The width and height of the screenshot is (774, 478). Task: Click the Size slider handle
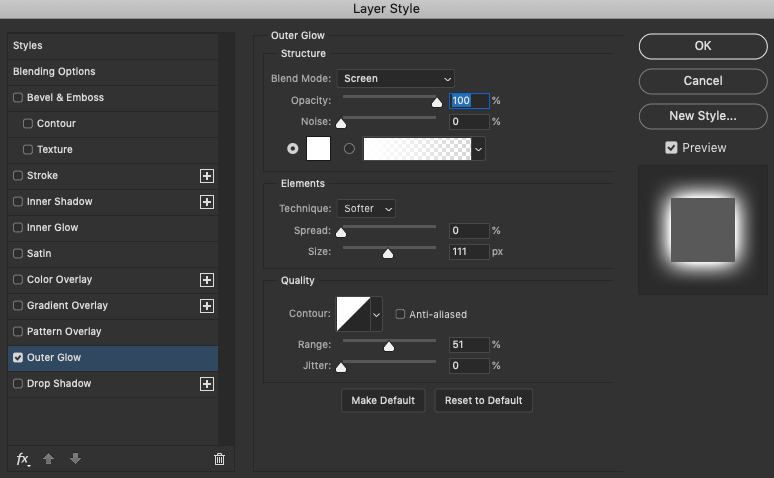(388, 253)
